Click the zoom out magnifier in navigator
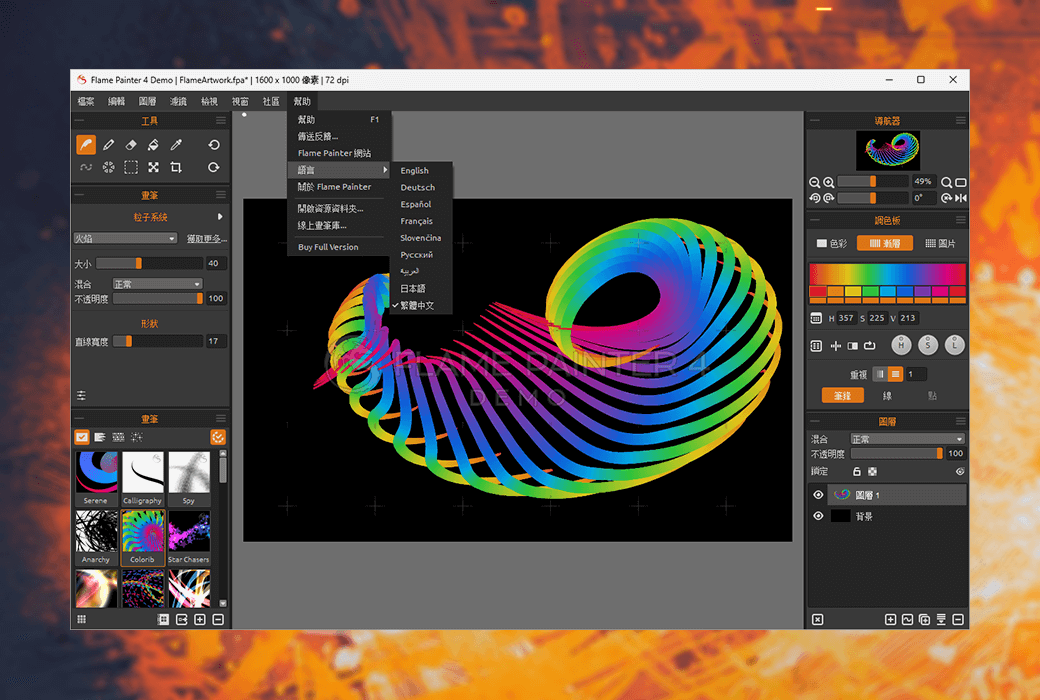1040x700 pixels. 815,182
